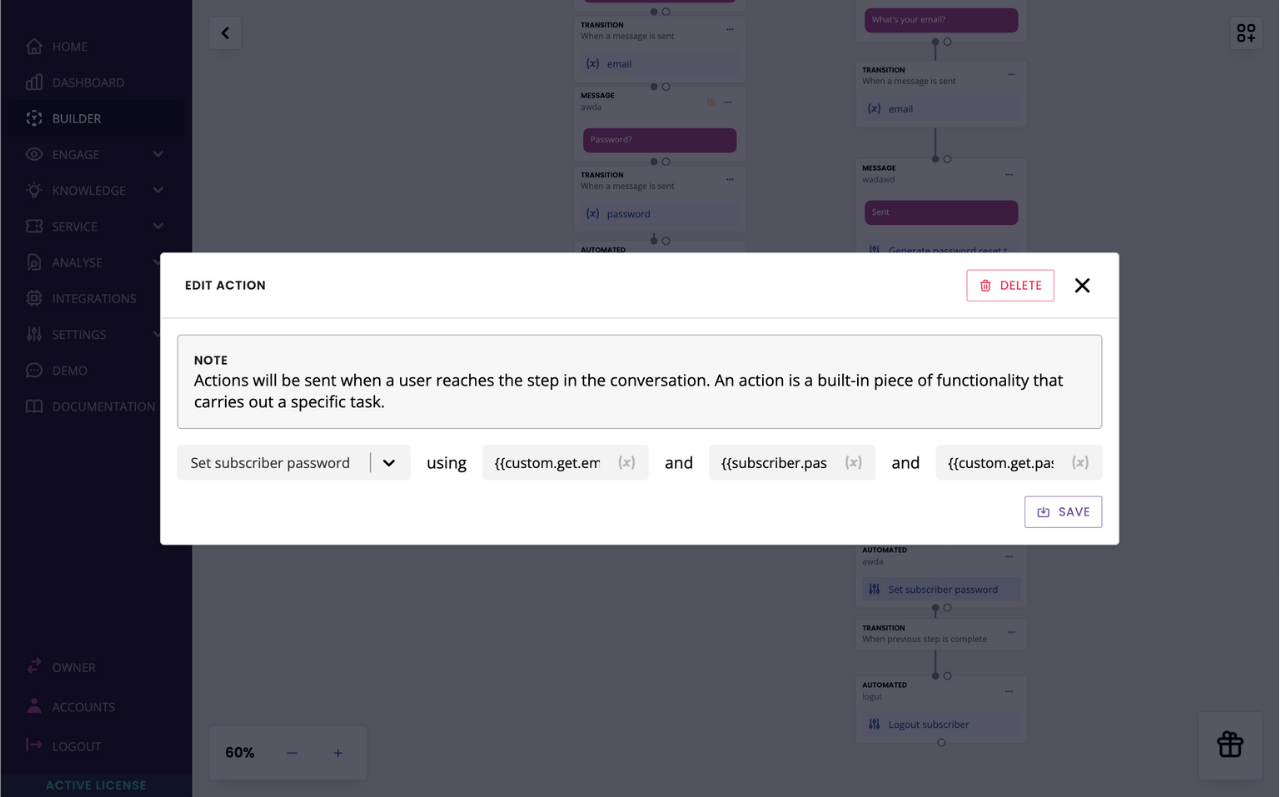Screen dimensions: 1280x797
Task: Open the Integrations sidebar icon
Action: [32, 298]
